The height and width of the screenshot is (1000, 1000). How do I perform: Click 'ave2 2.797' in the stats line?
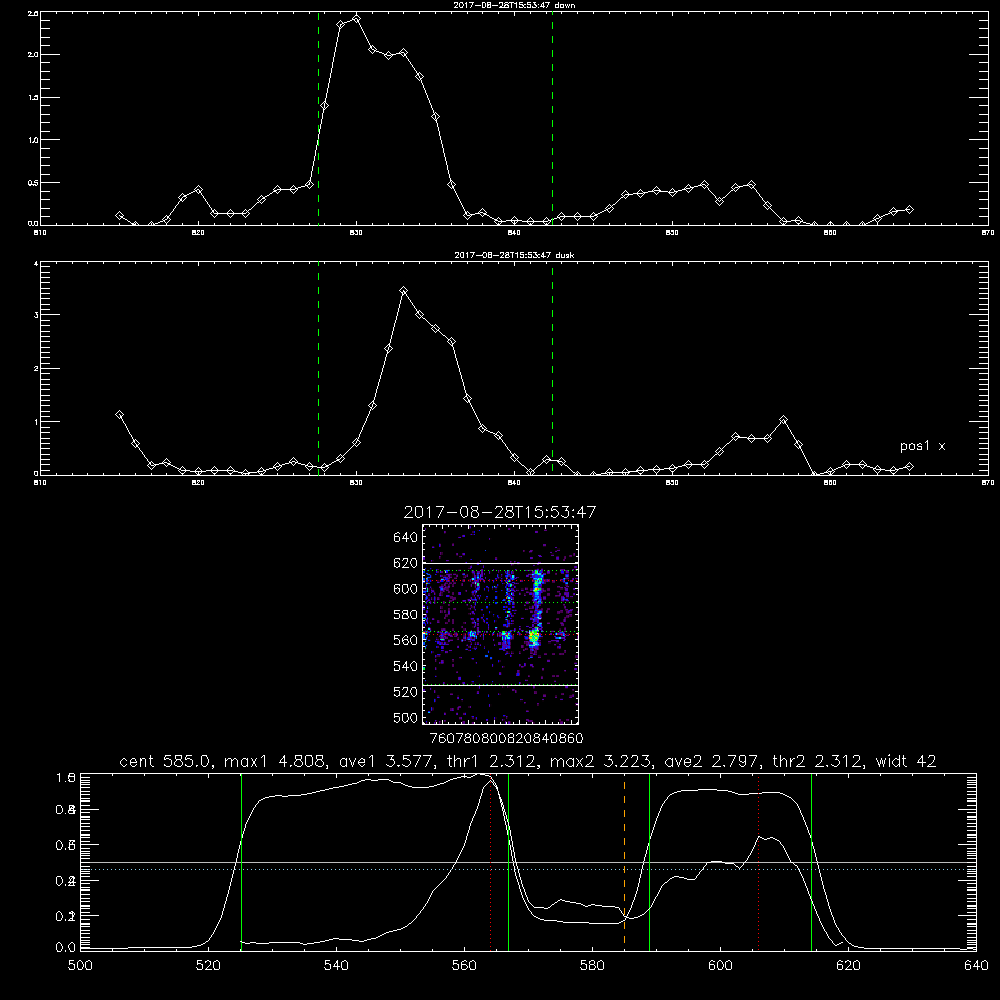(712, 761)
